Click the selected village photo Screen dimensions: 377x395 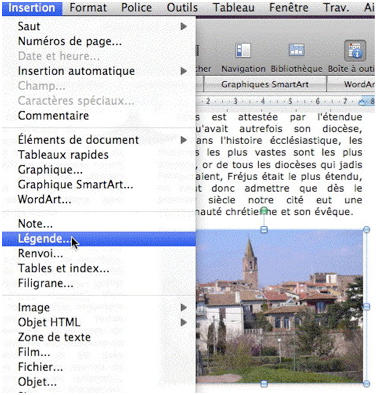click(x=279, y=306)
